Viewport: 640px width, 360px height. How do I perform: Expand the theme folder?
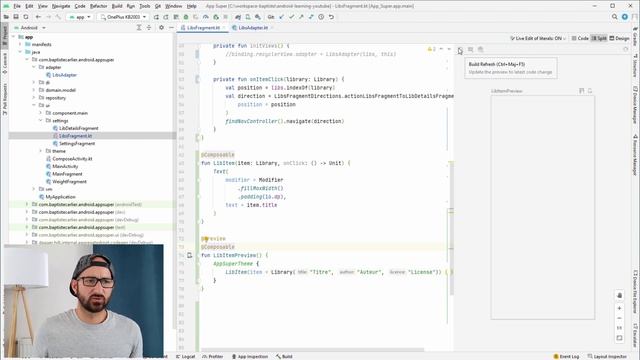(x=40, y=151)
